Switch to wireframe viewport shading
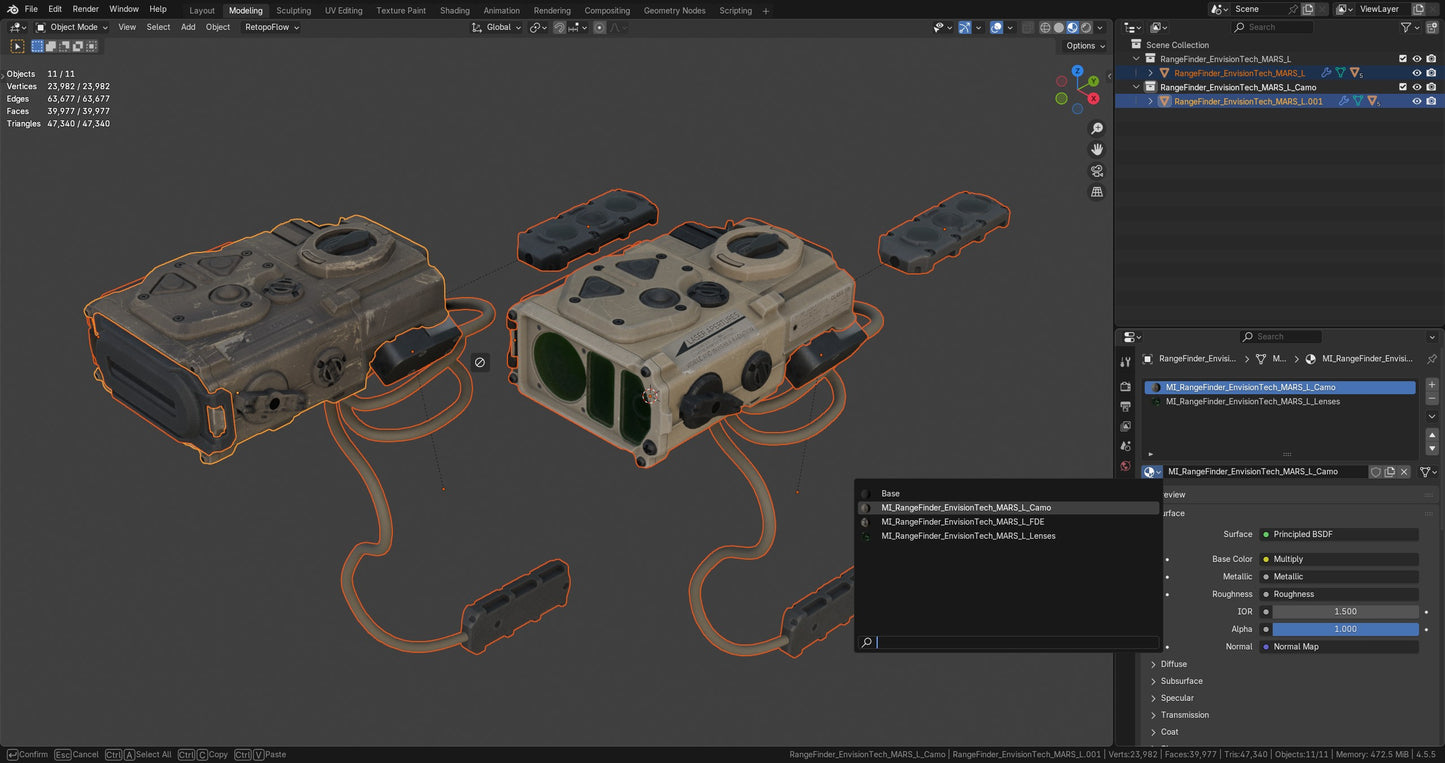Viewport: 1445px width, 763px height. (x=1045, y=28)
